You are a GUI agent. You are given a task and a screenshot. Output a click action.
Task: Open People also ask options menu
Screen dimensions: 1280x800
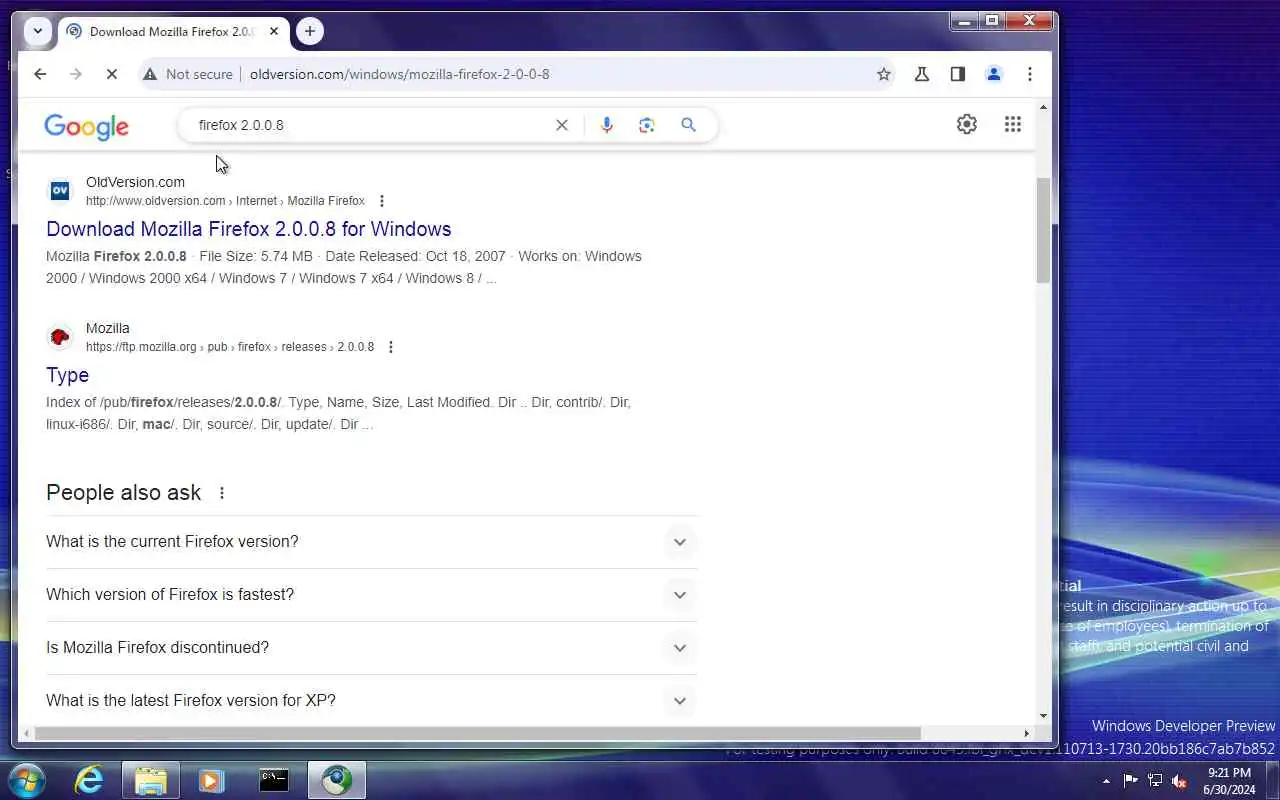click(222, 493)
